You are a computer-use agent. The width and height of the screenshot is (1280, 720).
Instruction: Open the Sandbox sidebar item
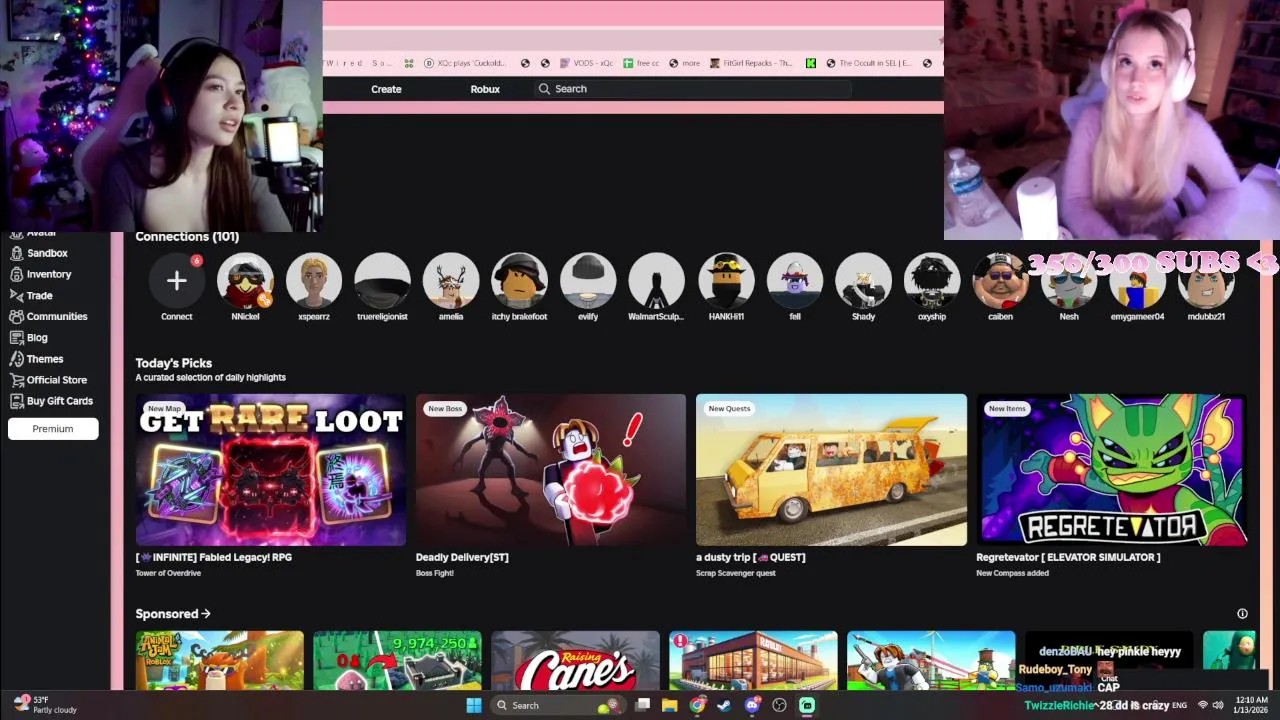click(x=39, y=253)
